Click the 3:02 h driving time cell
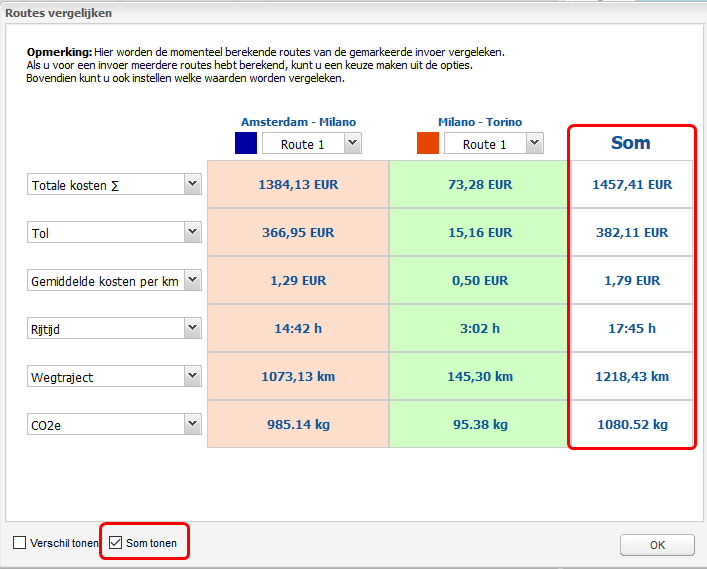 [x=480, y=328]
